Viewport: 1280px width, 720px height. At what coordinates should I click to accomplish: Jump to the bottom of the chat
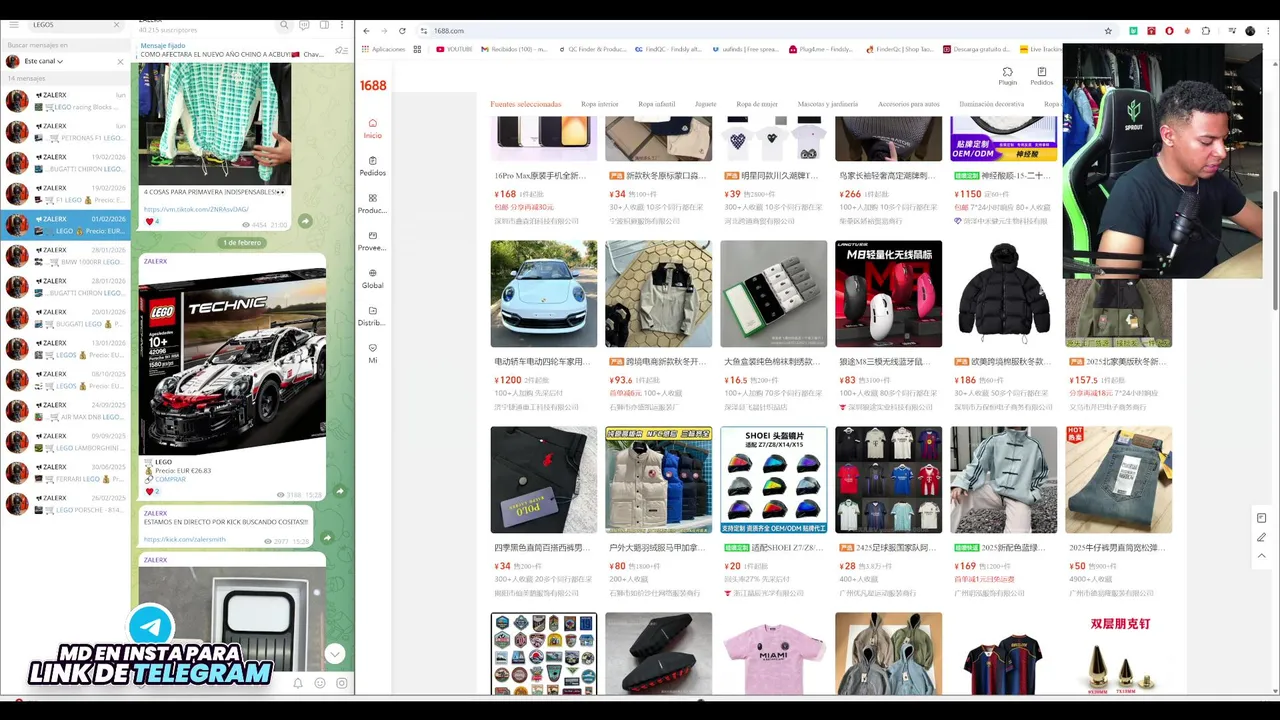[x=335, y=654]
